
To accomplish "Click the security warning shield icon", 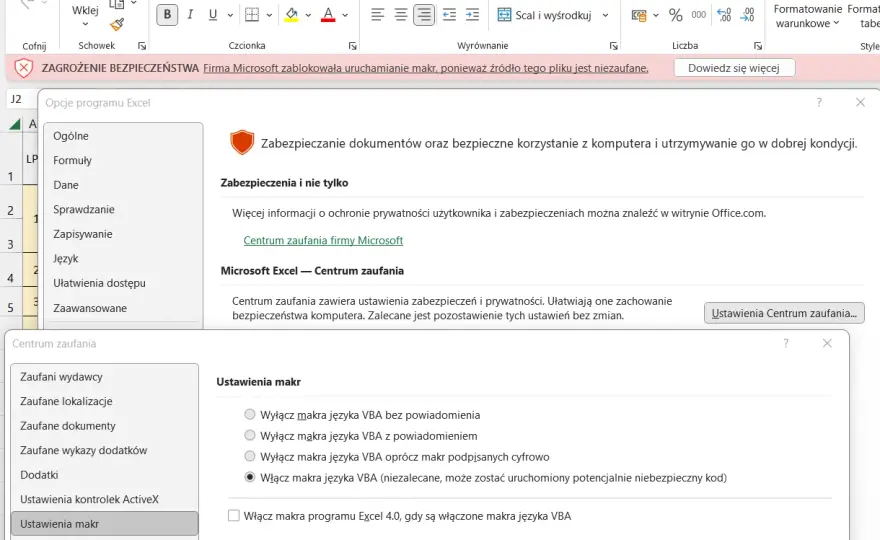I will point(24,68).
